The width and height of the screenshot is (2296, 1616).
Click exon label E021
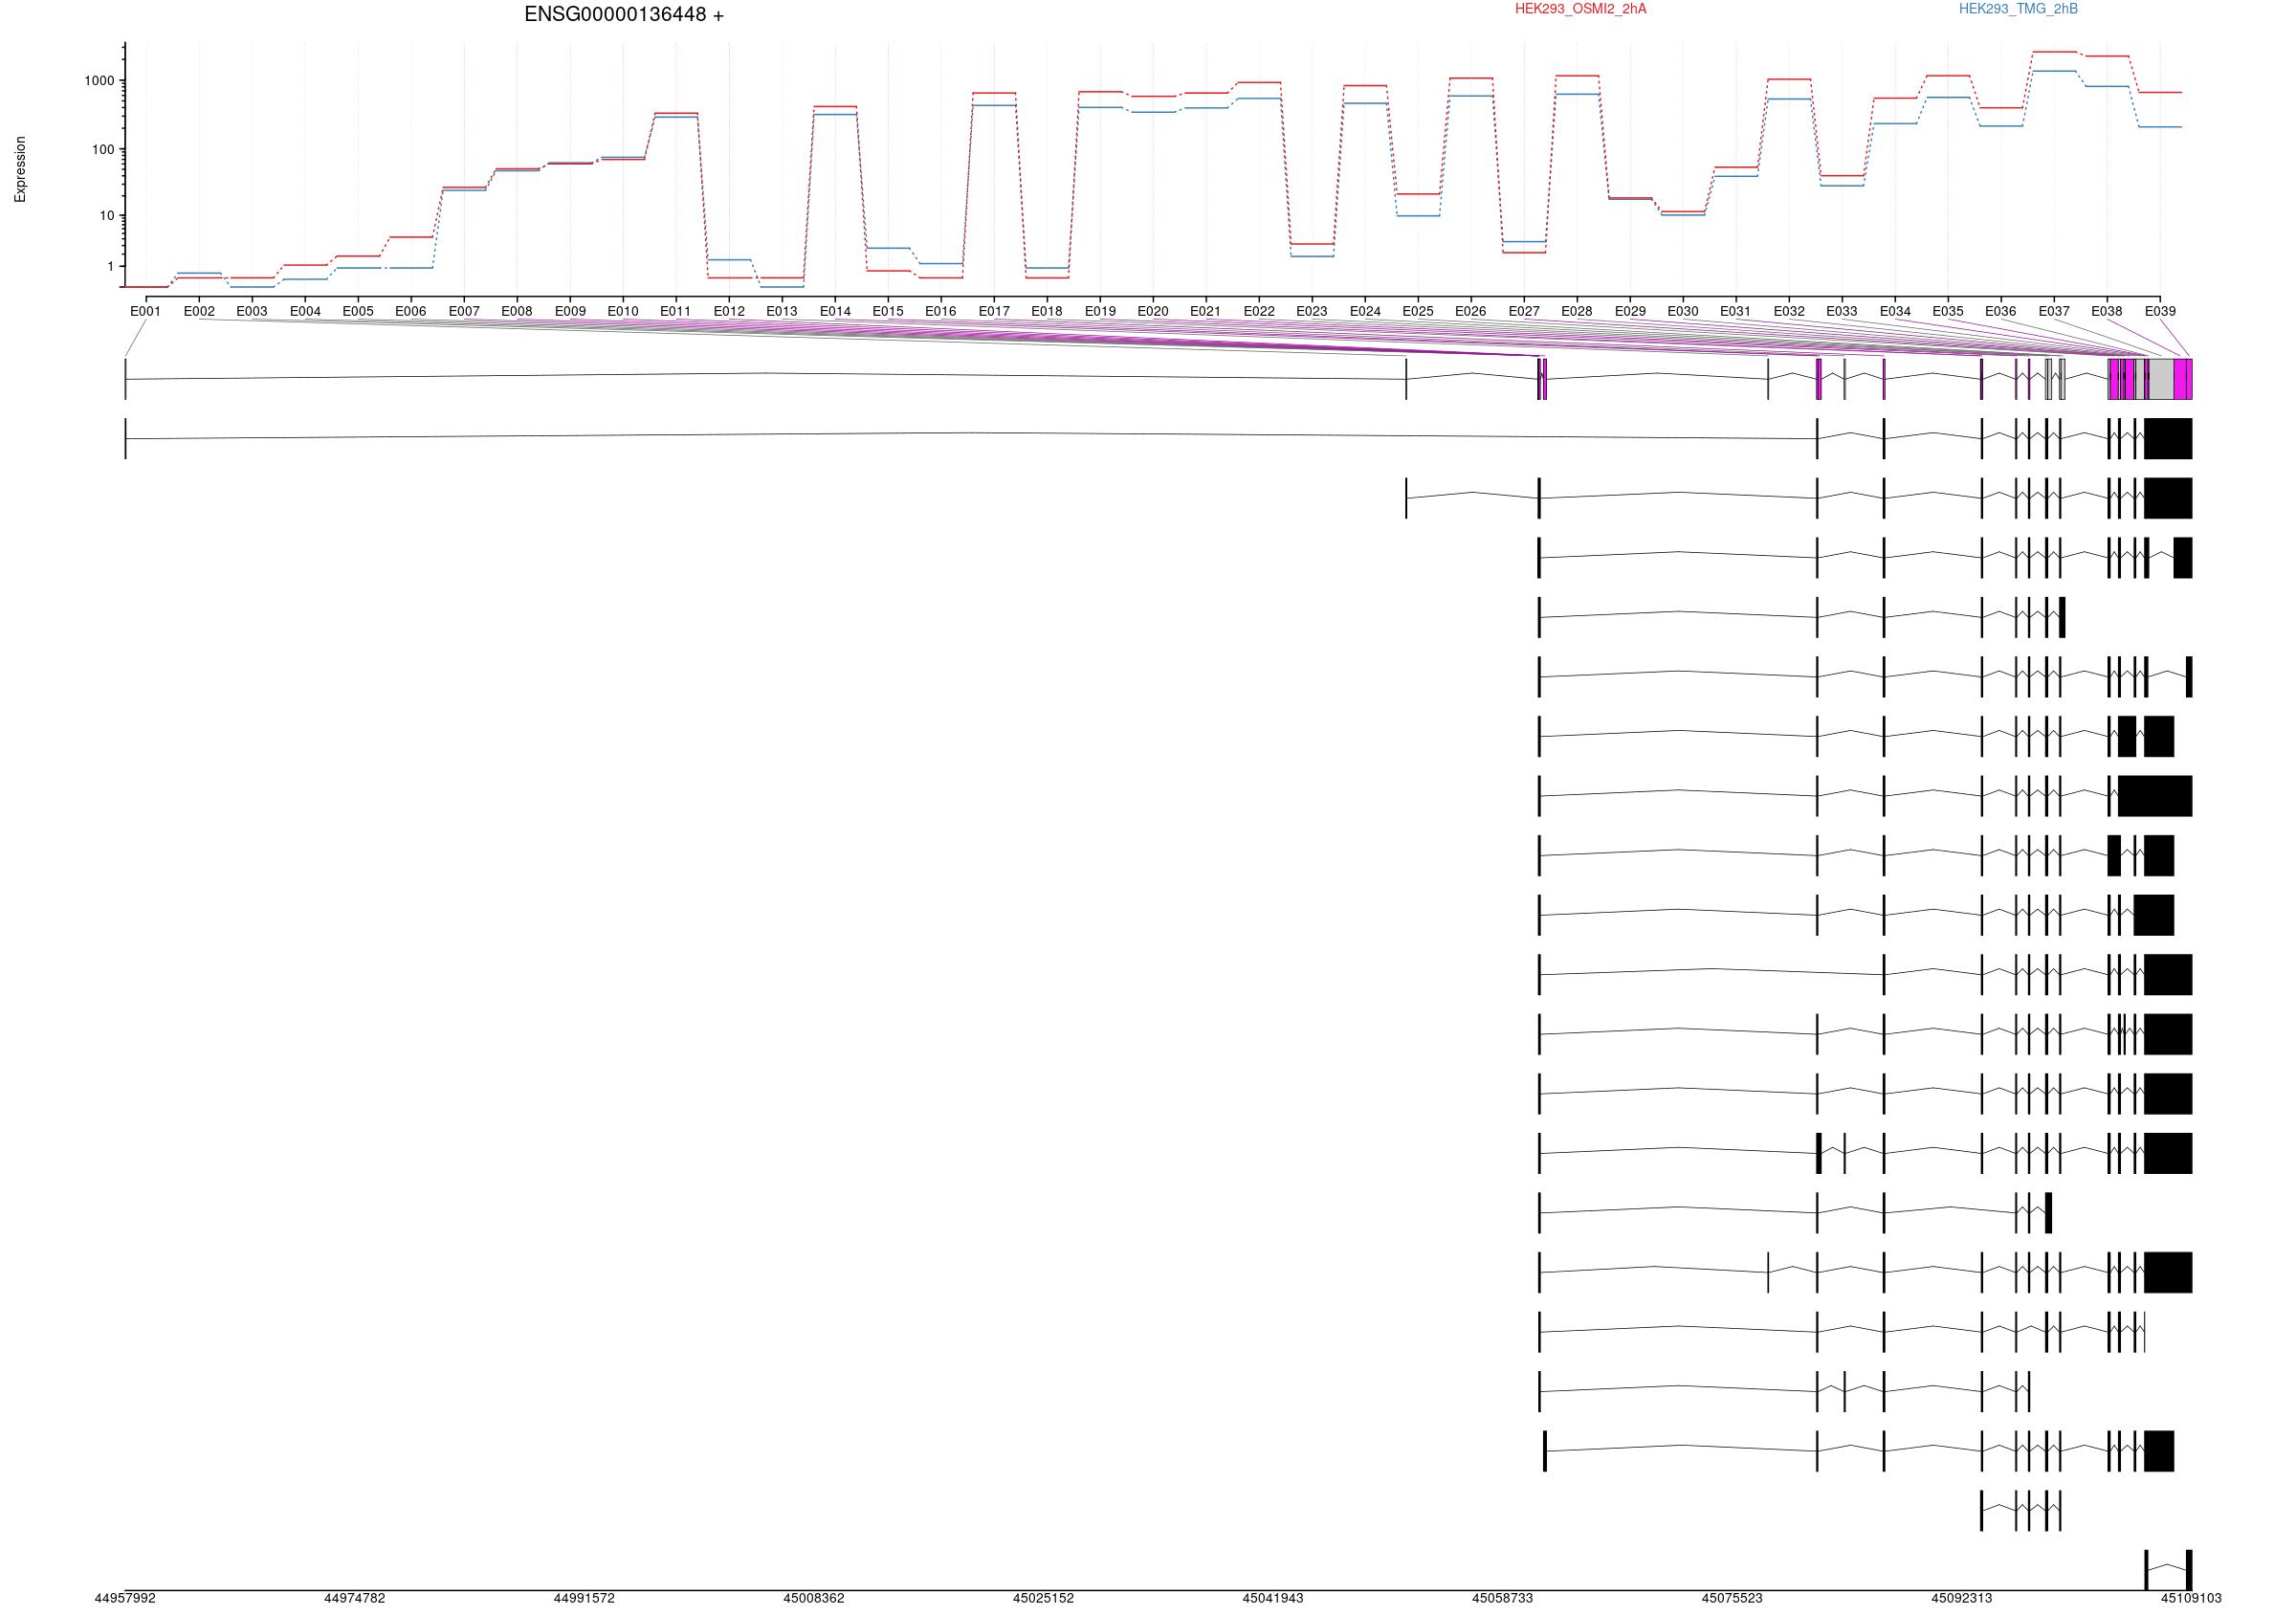coord(1206,311)
